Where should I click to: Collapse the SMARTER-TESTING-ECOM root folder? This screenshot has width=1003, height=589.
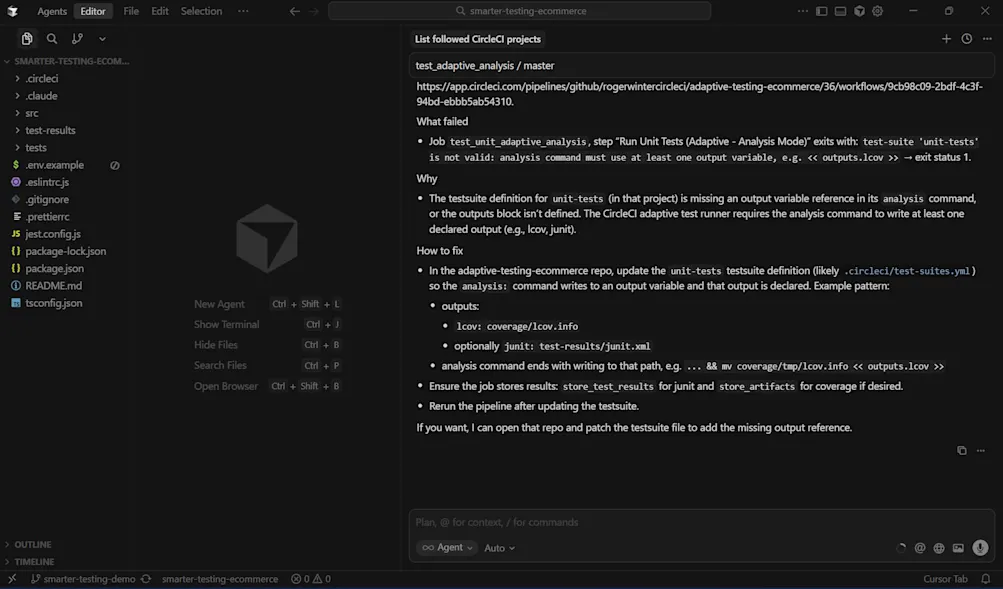click(x=67, y=61)
